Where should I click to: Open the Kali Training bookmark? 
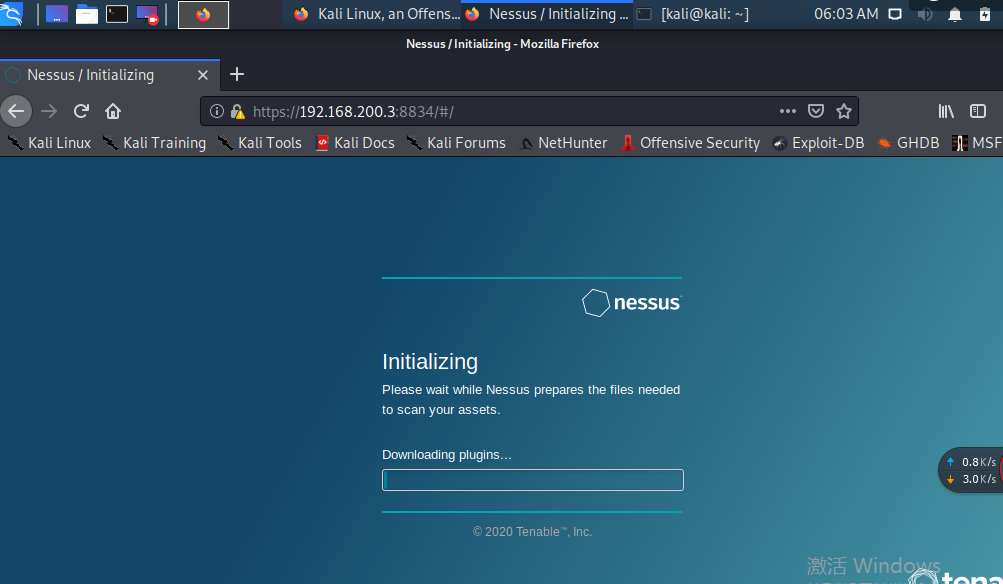tap(154, 143)
